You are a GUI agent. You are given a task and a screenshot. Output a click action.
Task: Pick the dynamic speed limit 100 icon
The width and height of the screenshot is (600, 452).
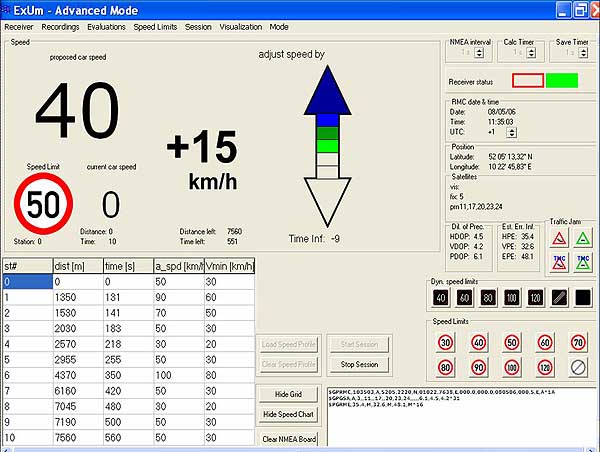(x=511, y=297)
